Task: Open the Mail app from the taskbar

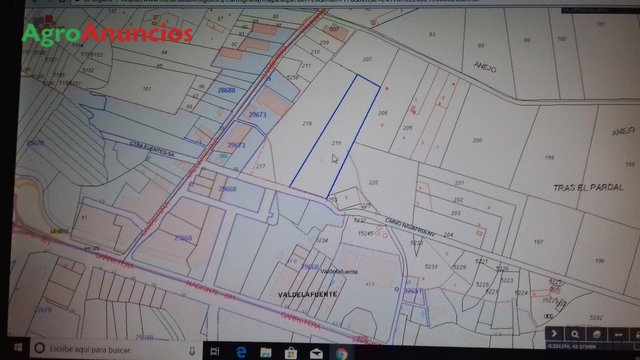Action: point(316,353)
